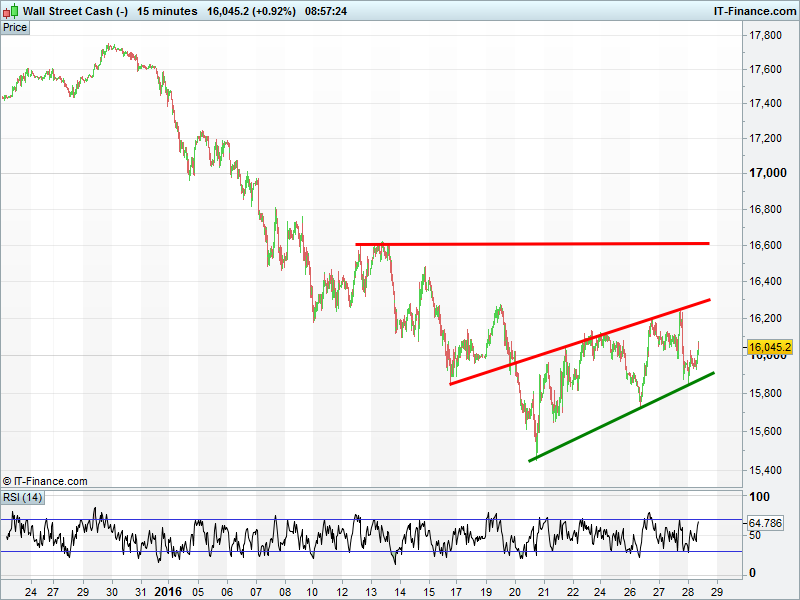Click the candlestick chart icon in title bar

10,11
